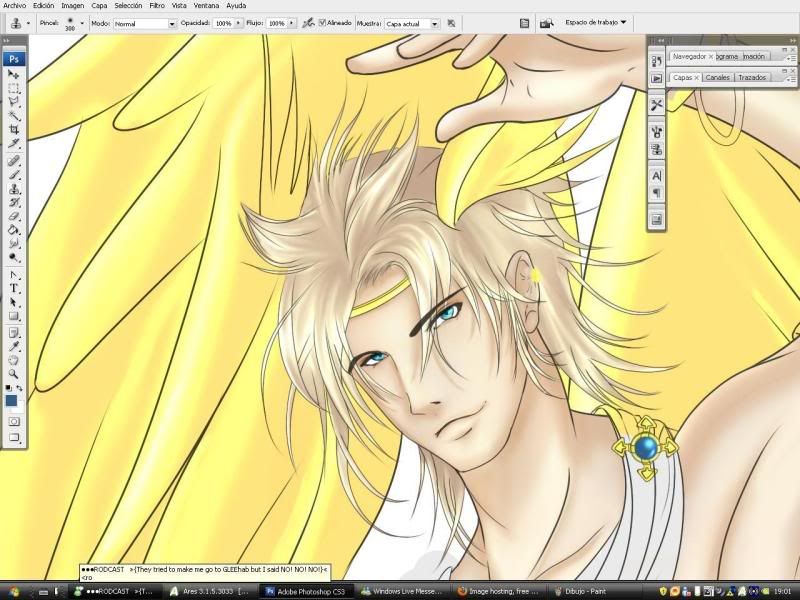This screenshot has height=600, width=800.
Task: Select the Smudge tool
Action: coord(14,244)
